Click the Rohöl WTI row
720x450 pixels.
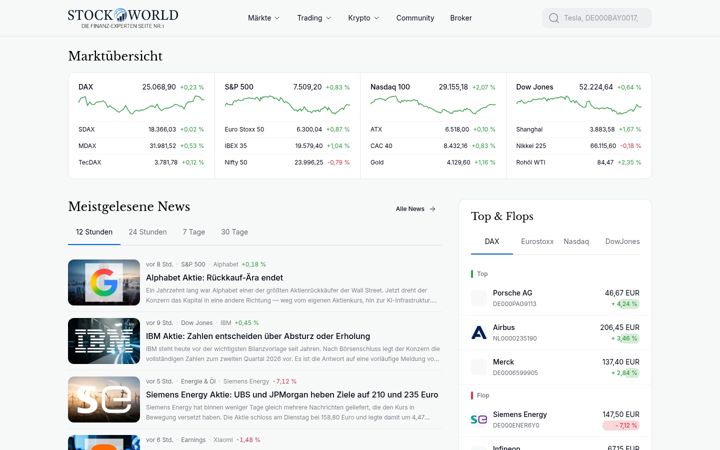point(579,163)
